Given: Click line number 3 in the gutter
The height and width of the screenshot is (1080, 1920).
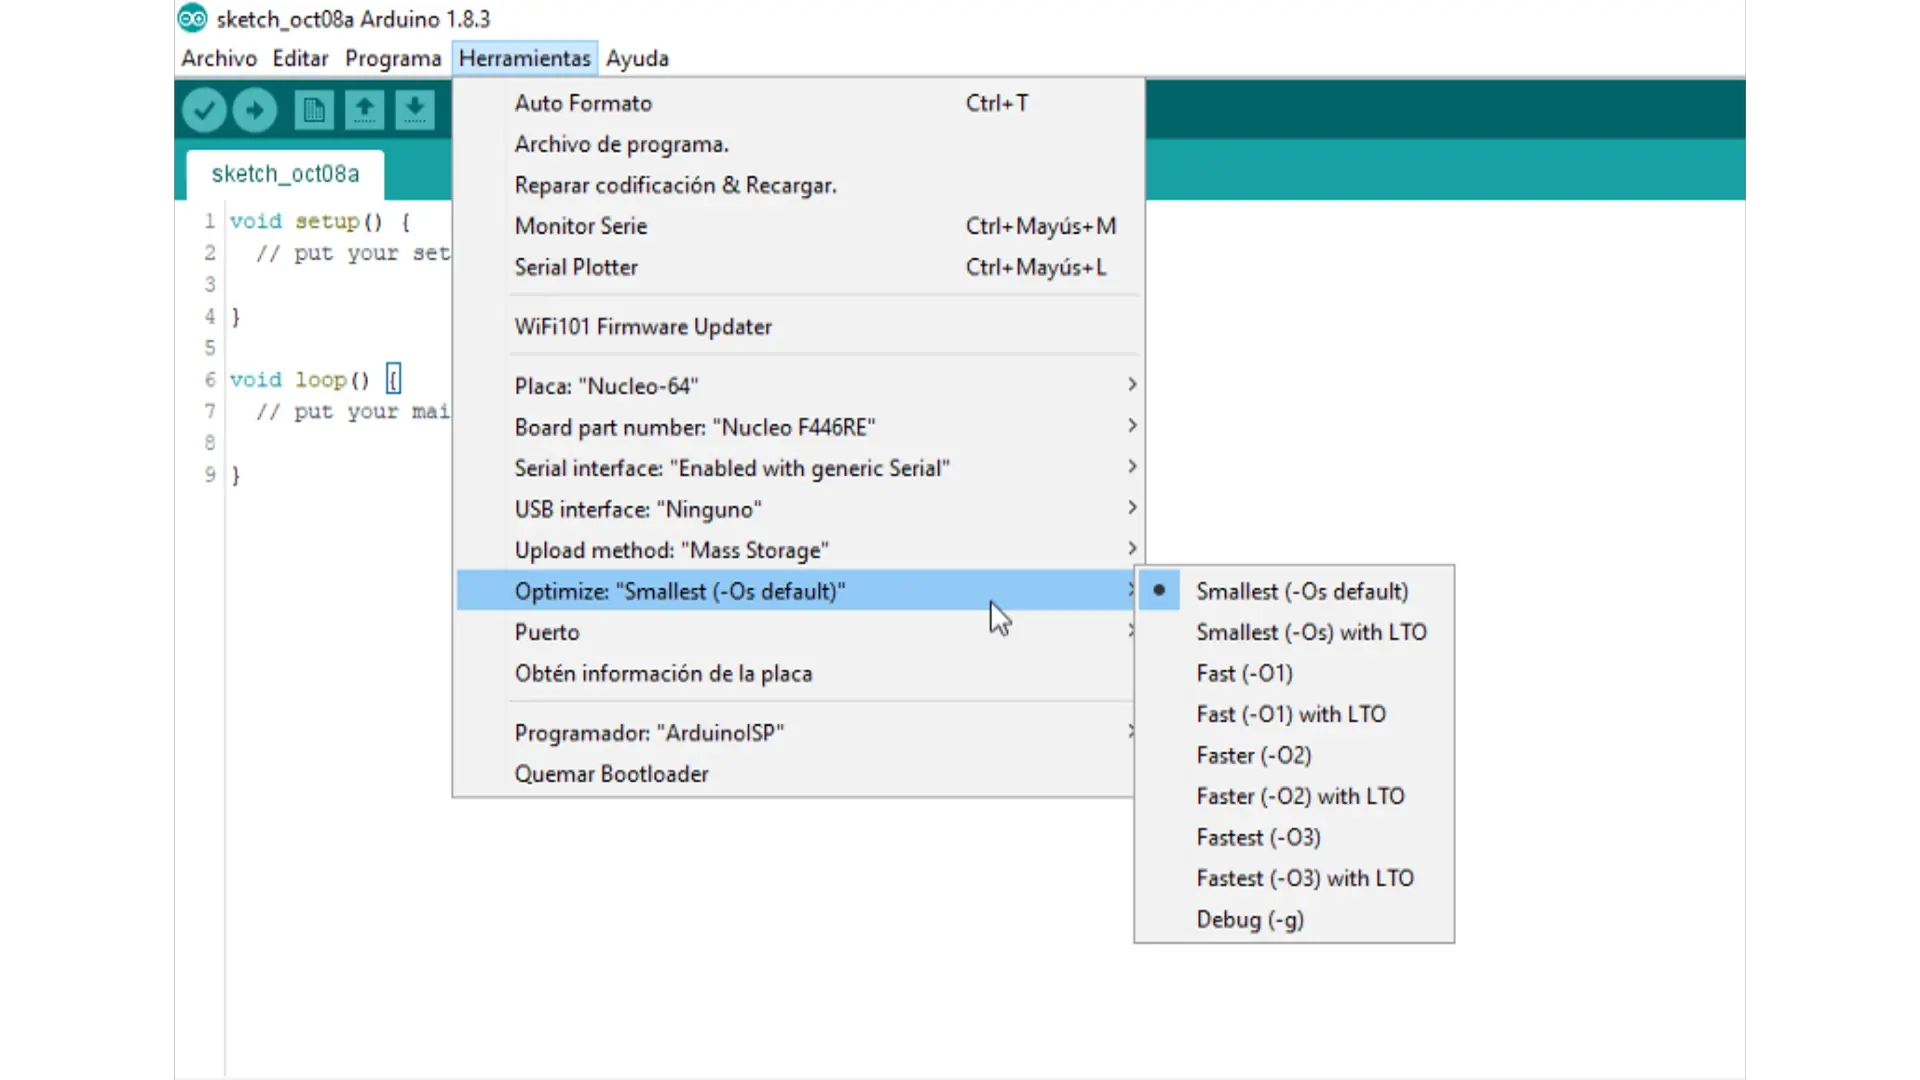Looking at the screenshot, I should click(x=210, y=284).
